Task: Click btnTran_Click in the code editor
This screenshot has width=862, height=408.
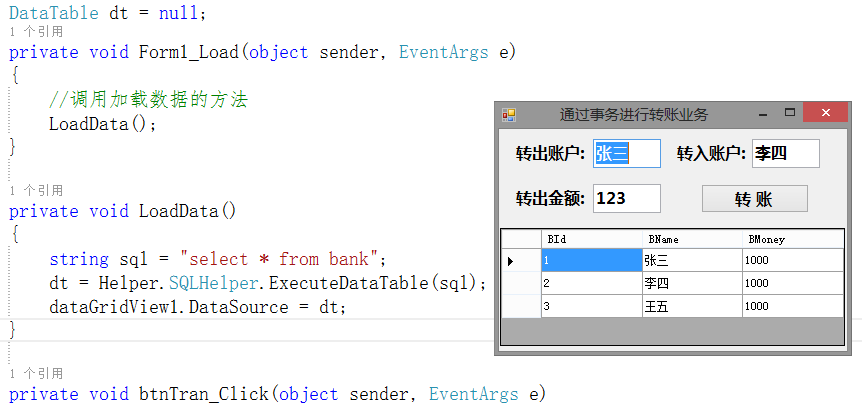Action: coord(203,394)
